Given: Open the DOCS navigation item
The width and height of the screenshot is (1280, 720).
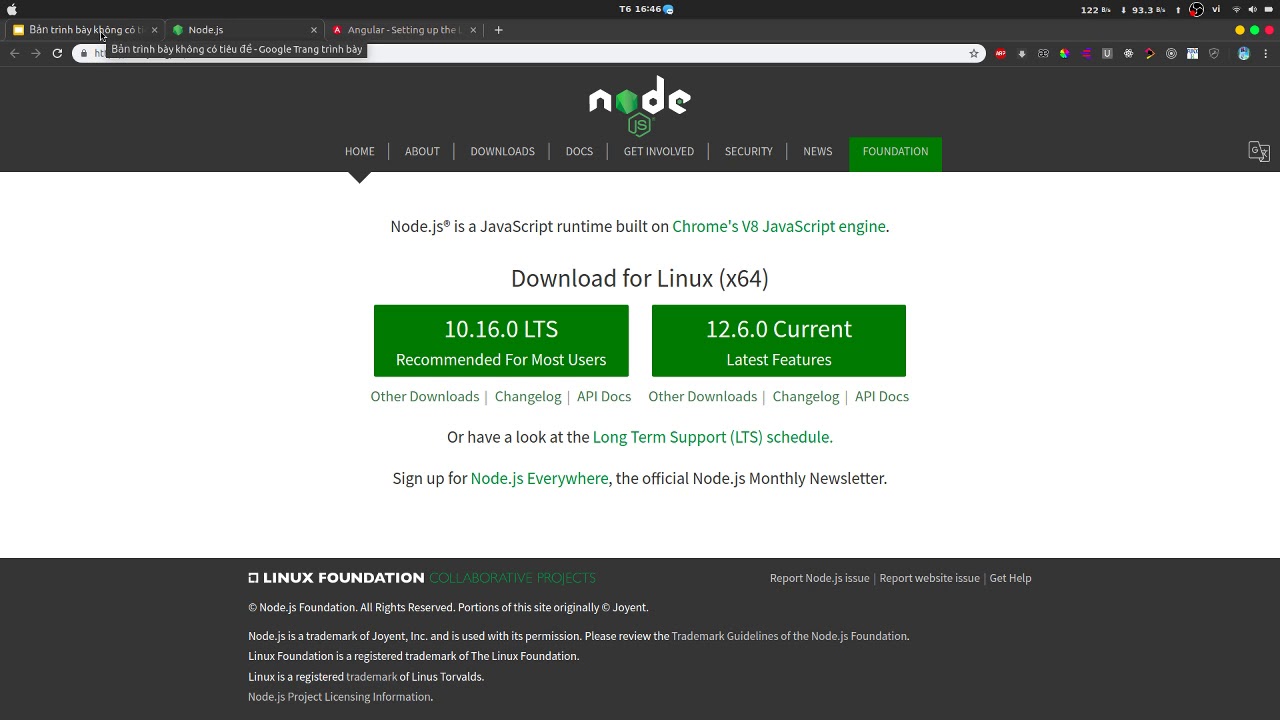Looking at the screenshot, I should [579, 151].
